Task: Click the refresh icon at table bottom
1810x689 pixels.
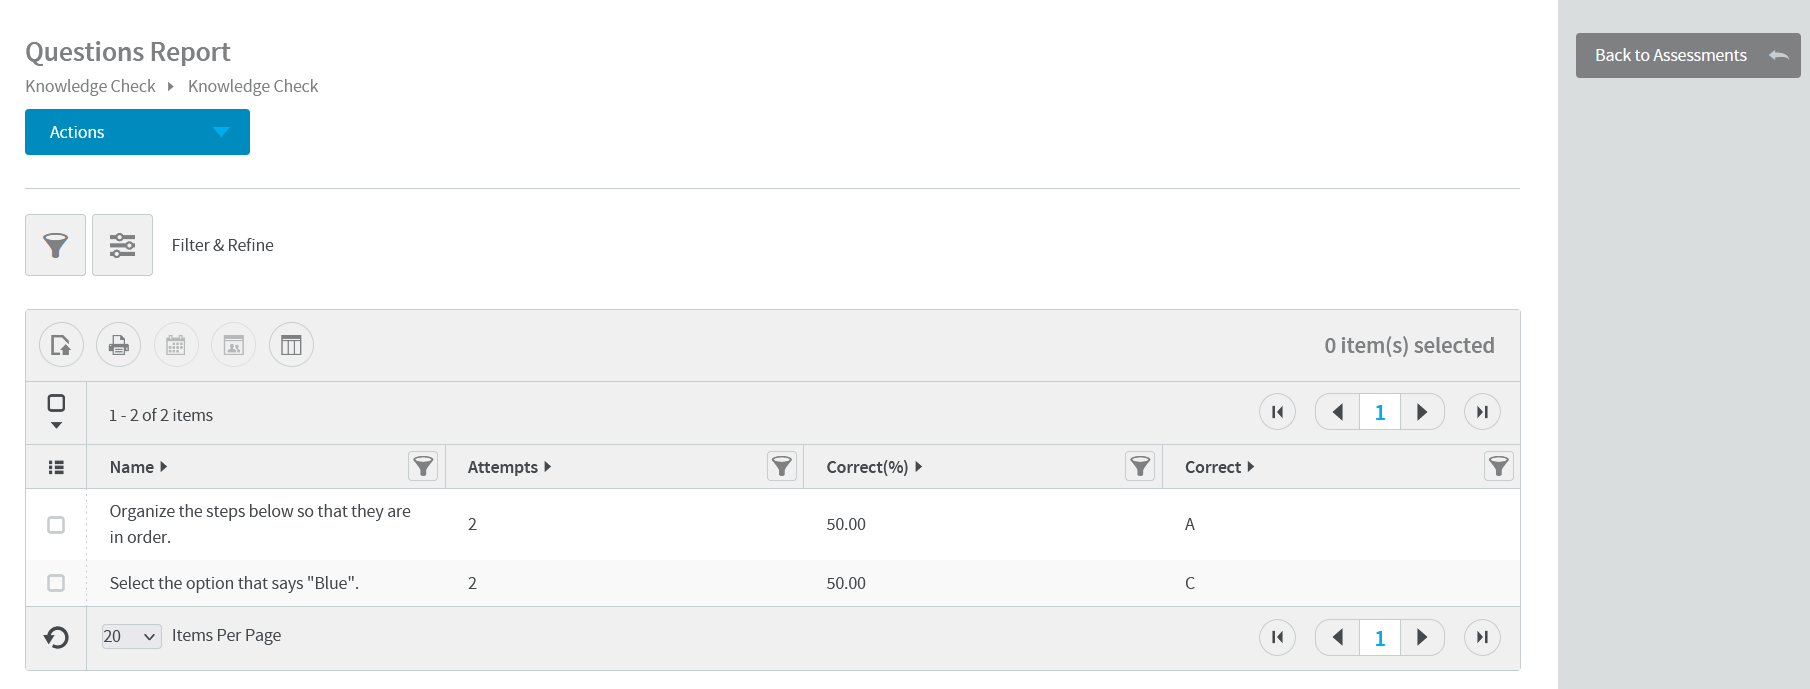Action: [57, 637]
